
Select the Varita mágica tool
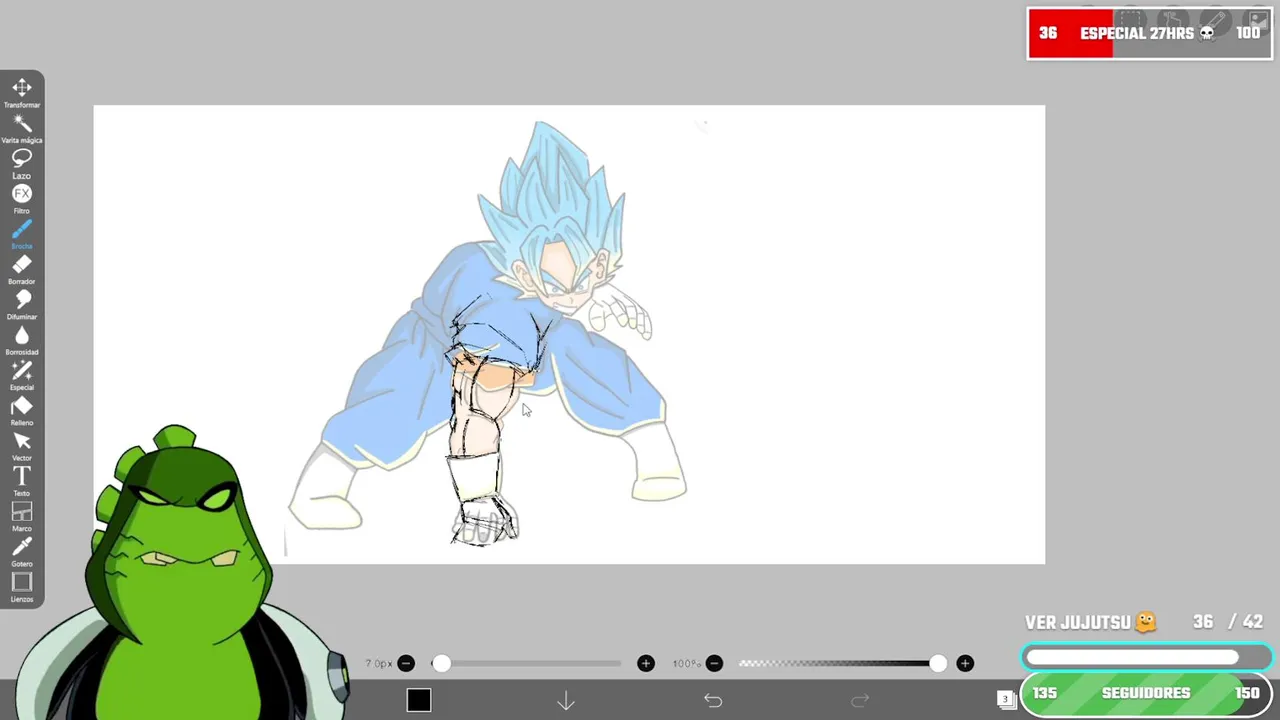[x=22, y=128]
